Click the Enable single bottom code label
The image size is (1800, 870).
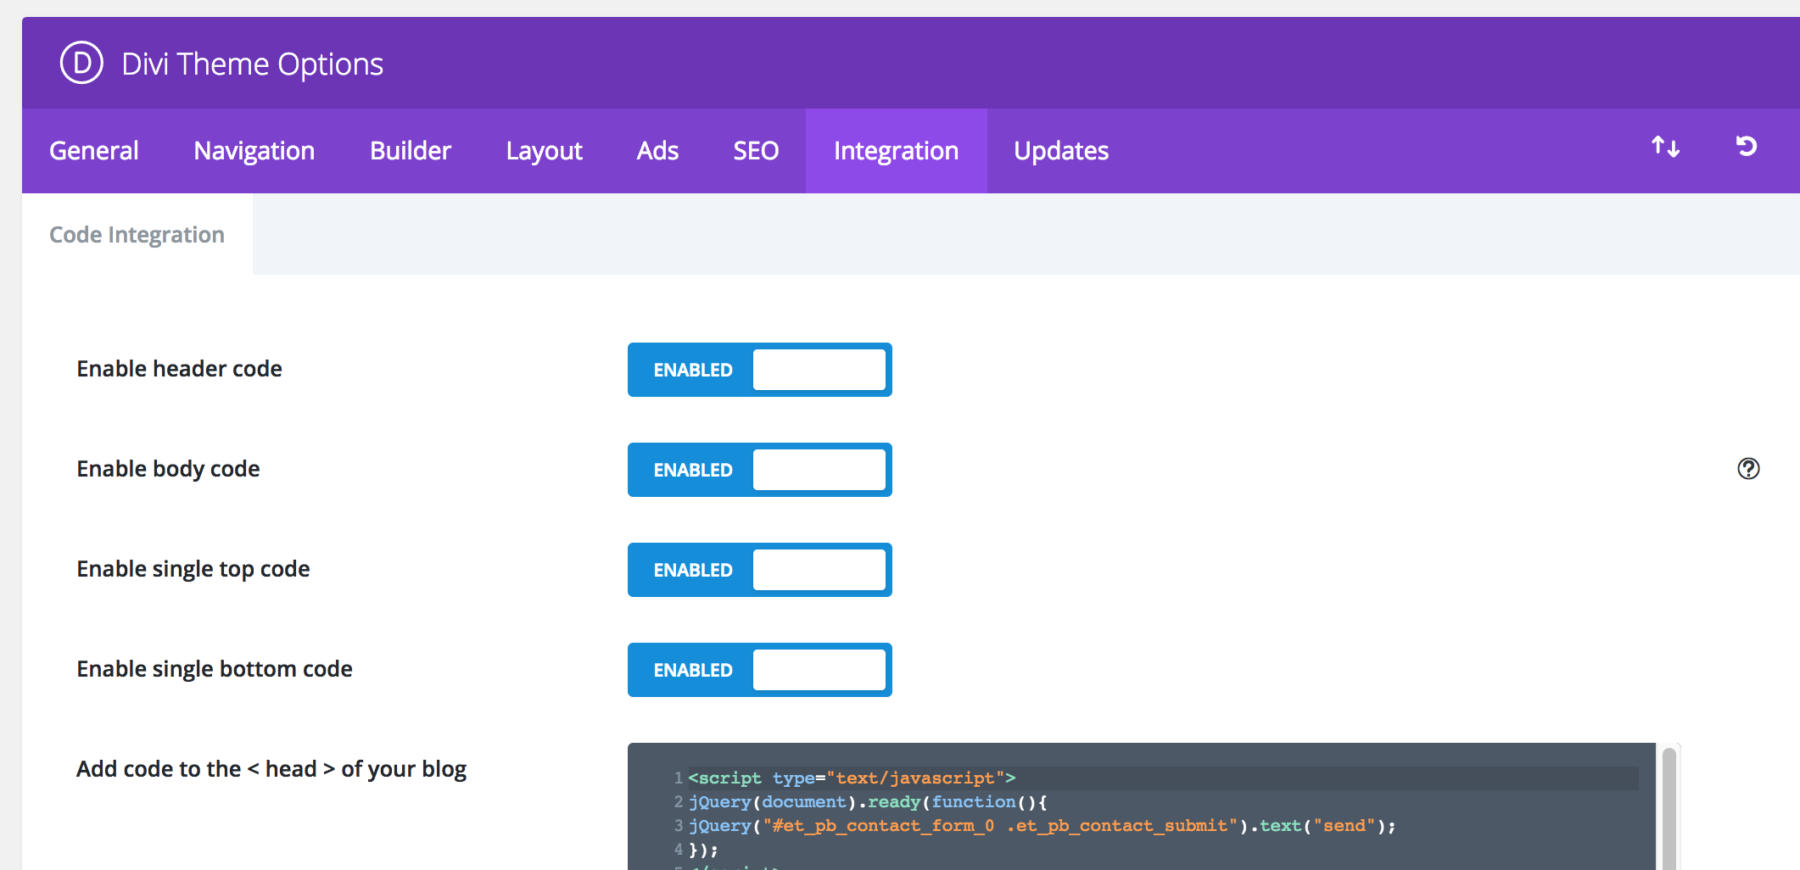coord(214,669)
